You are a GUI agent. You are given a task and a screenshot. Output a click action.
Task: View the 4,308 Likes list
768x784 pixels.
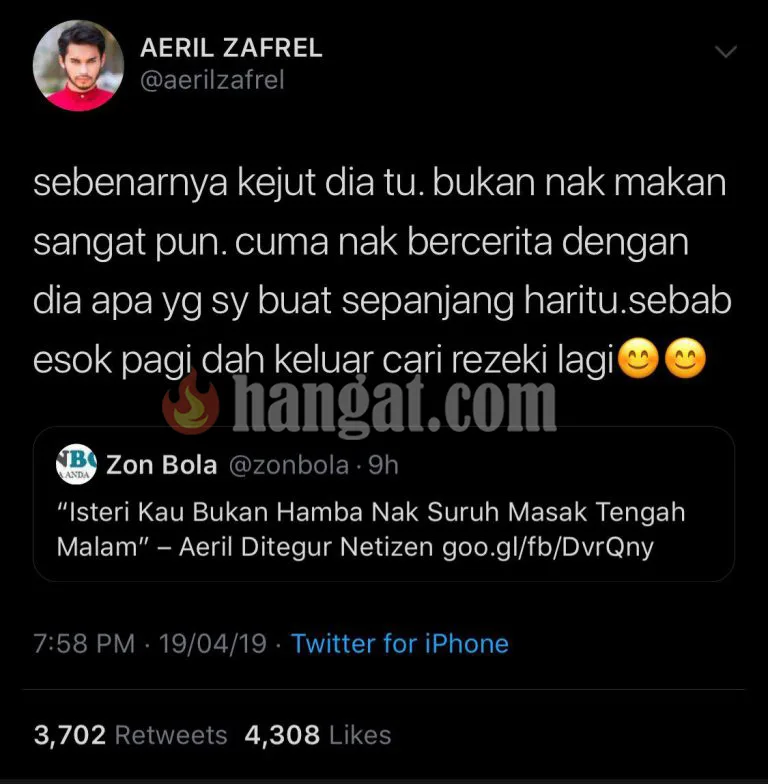click(318, 735)
